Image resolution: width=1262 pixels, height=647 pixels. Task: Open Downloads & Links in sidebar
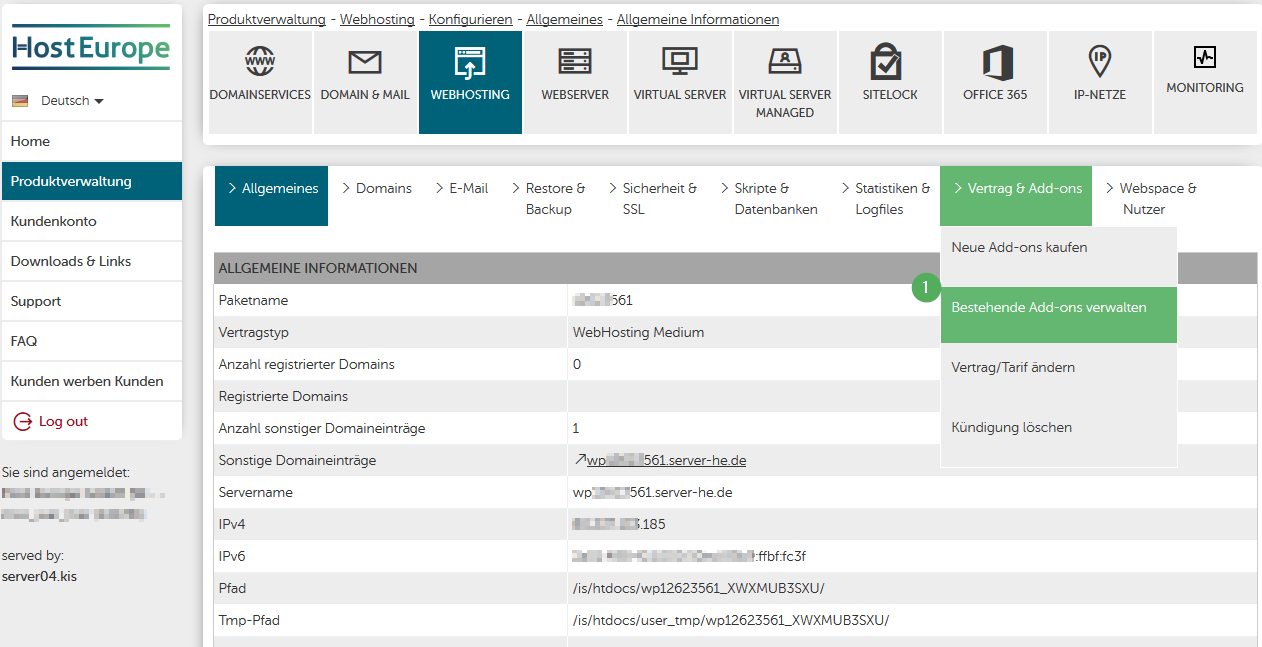point(92,262)
